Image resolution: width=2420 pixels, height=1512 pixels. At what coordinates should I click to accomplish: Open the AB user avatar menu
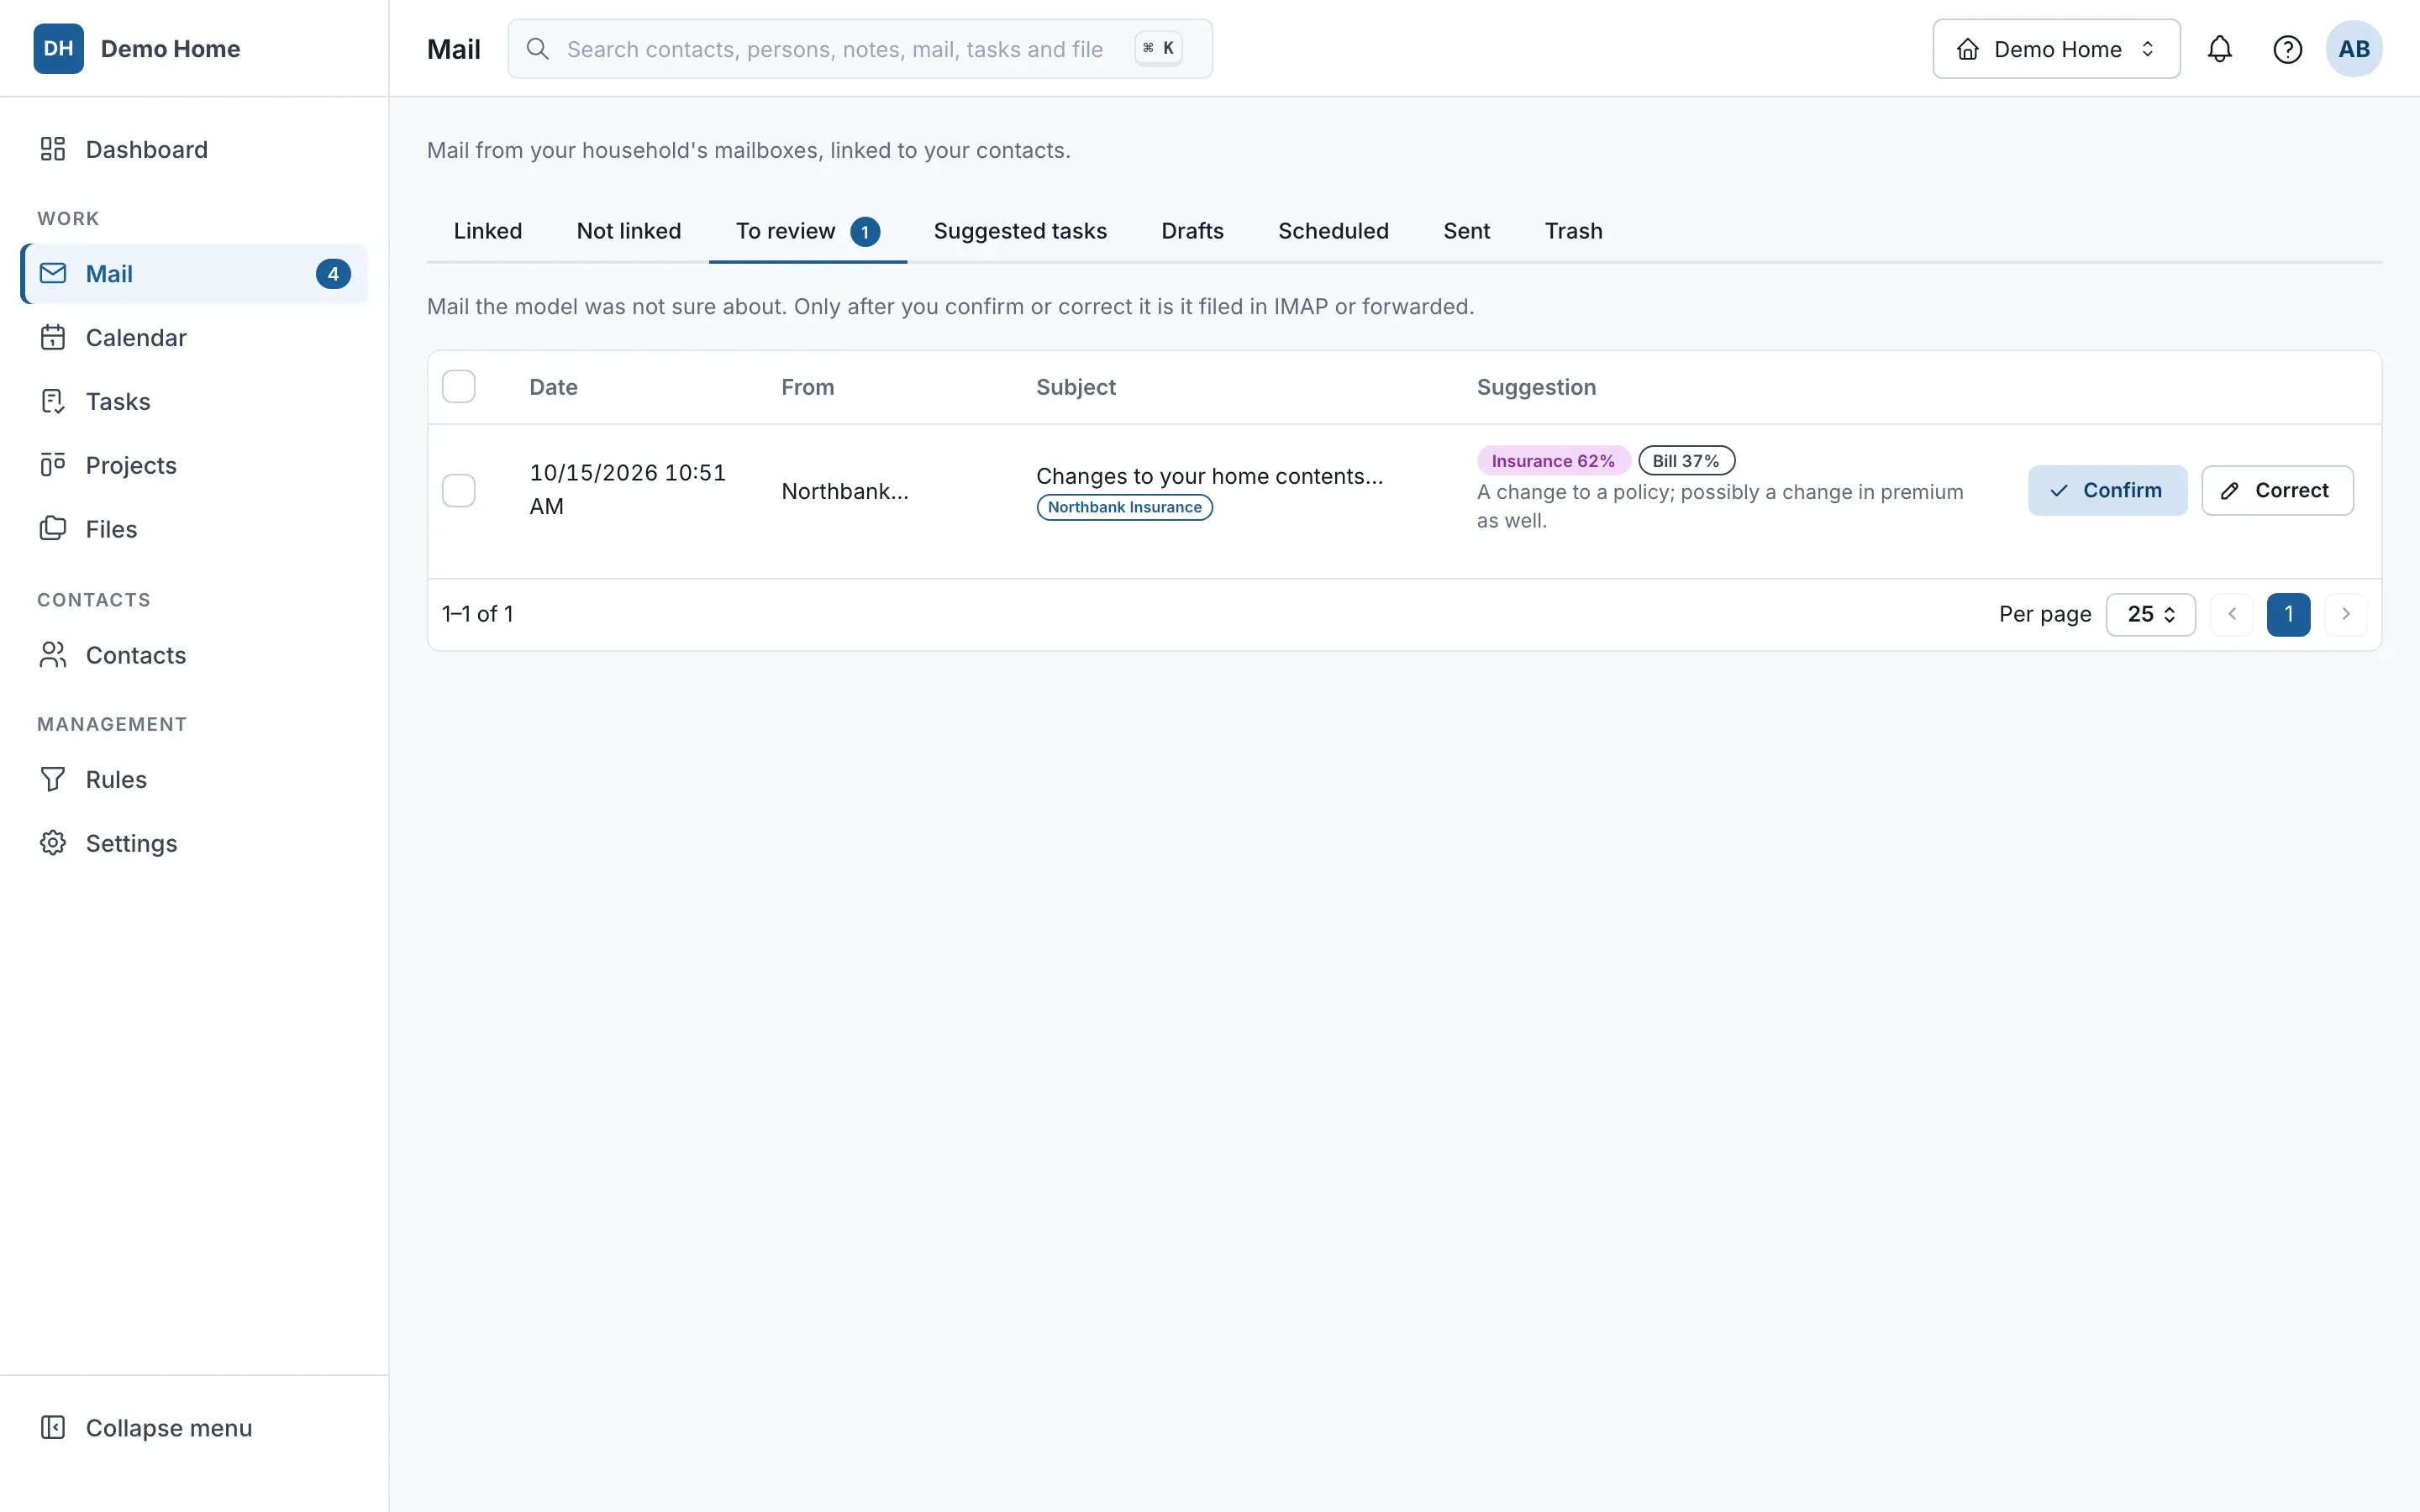point(2353,49)
